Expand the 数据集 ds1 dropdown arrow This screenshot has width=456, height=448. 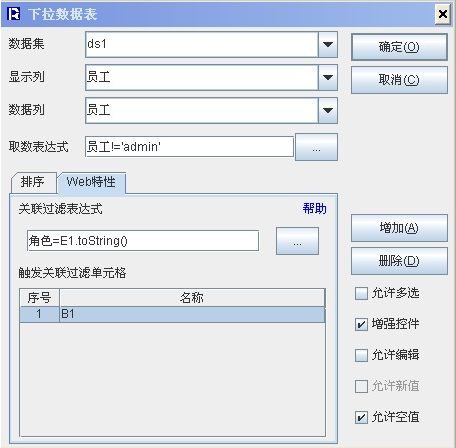click(328, 44)
